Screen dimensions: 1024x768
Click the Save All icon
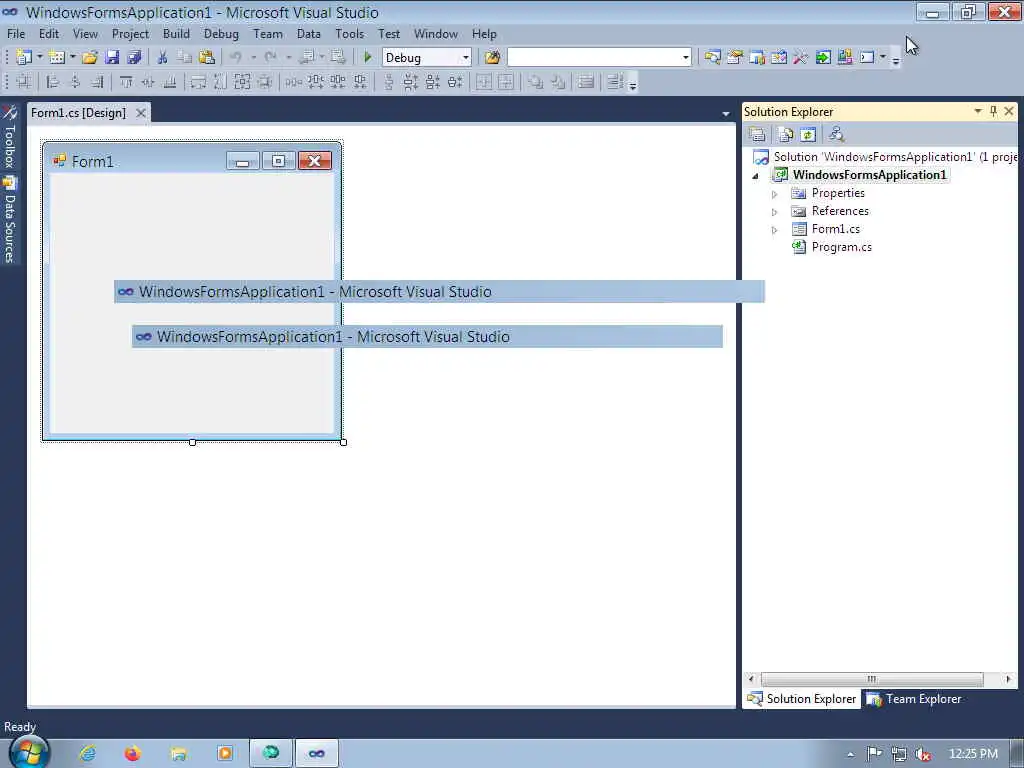135,57
